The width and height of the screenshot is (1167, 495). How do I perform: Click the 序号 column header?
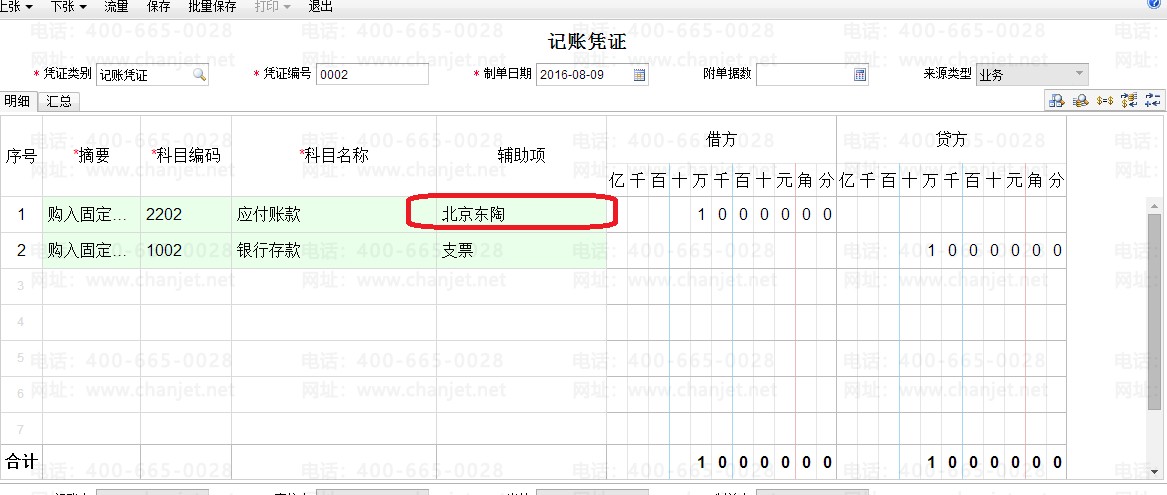(x=21, y=155)
